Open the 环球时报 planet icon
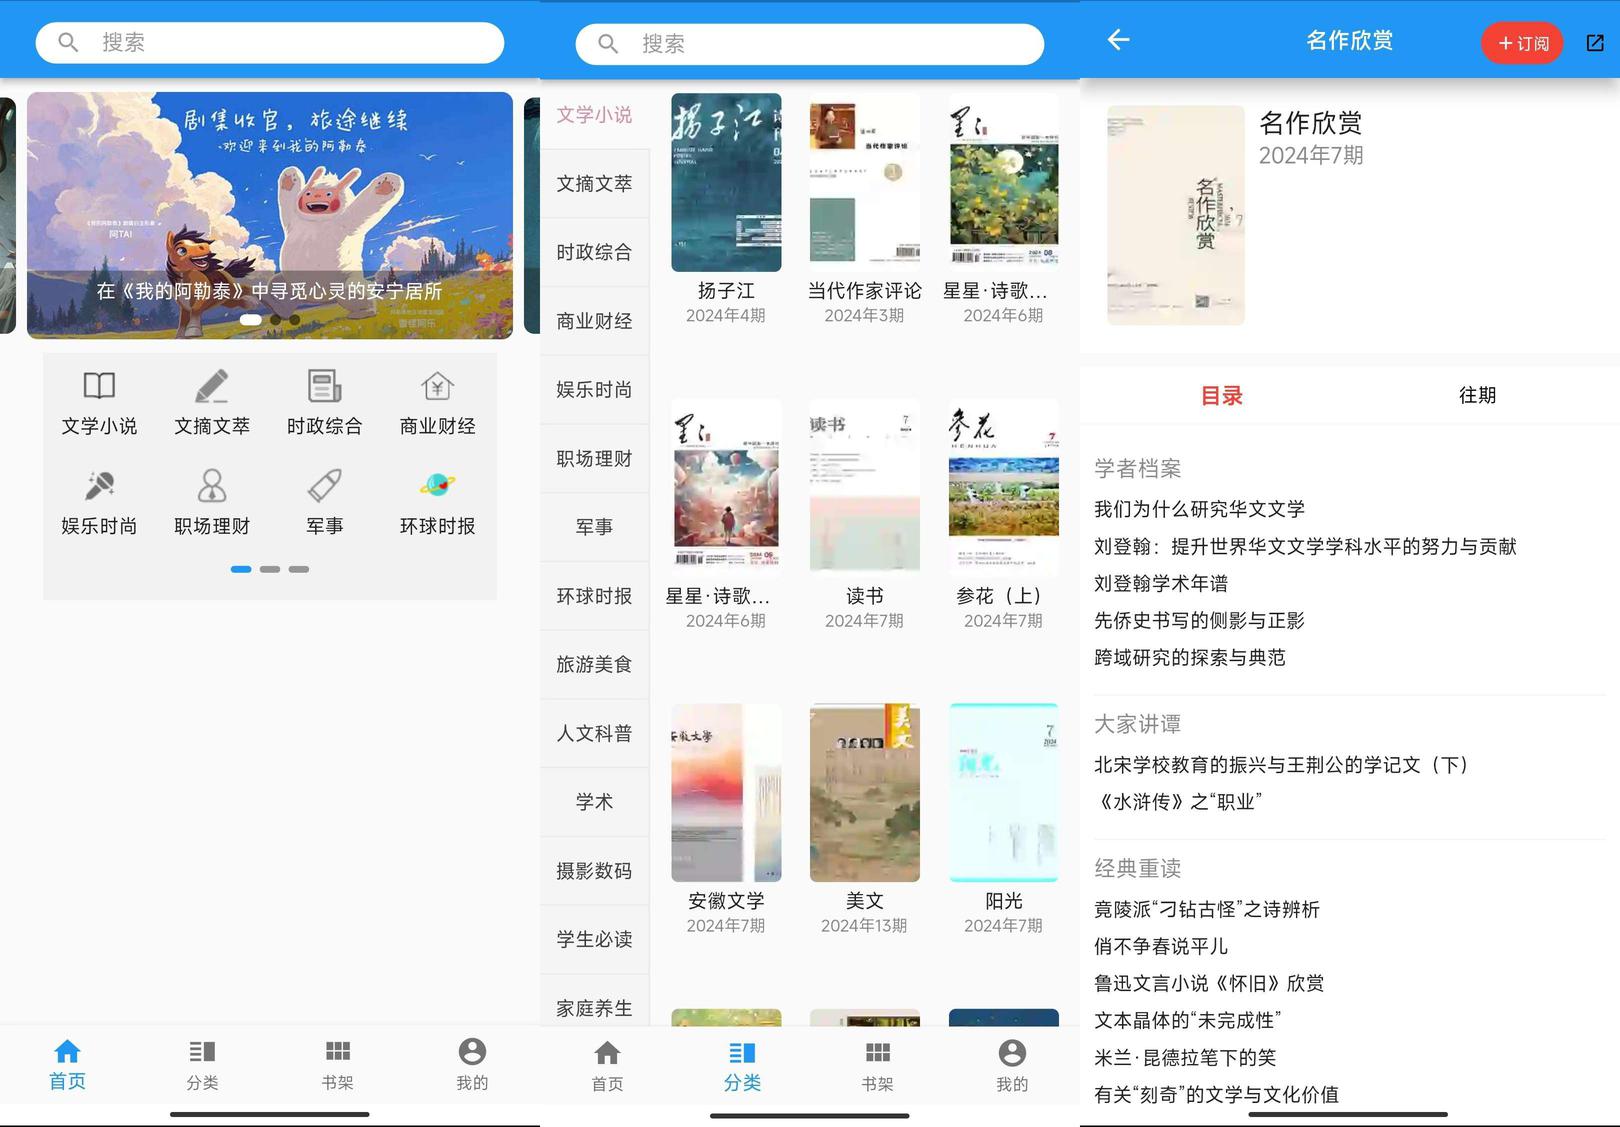The height and width of the screenshot is (1127, 1620). (x=437, y=486)
